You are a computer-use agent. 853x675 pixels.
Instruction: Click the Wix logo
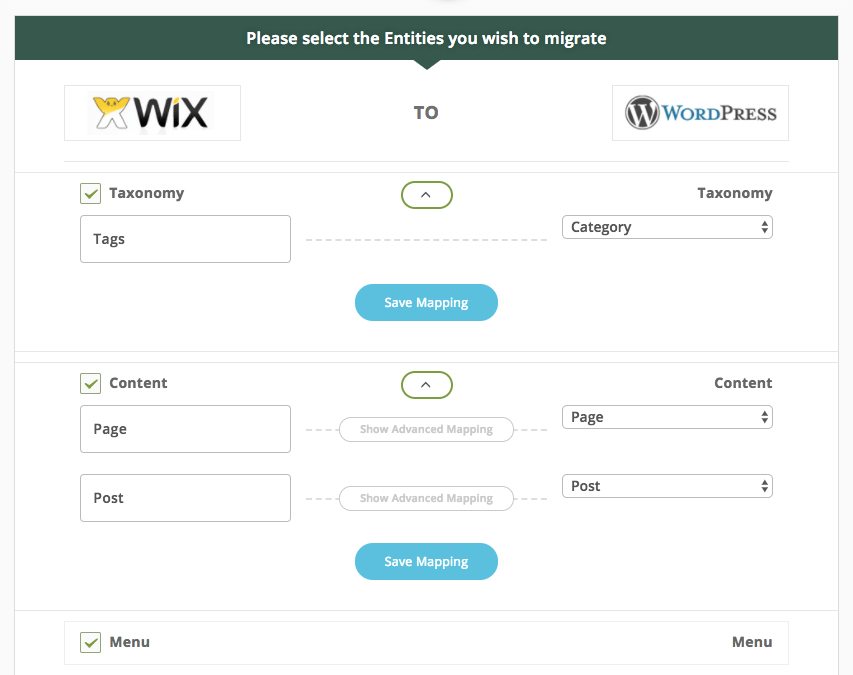(151, 113)
